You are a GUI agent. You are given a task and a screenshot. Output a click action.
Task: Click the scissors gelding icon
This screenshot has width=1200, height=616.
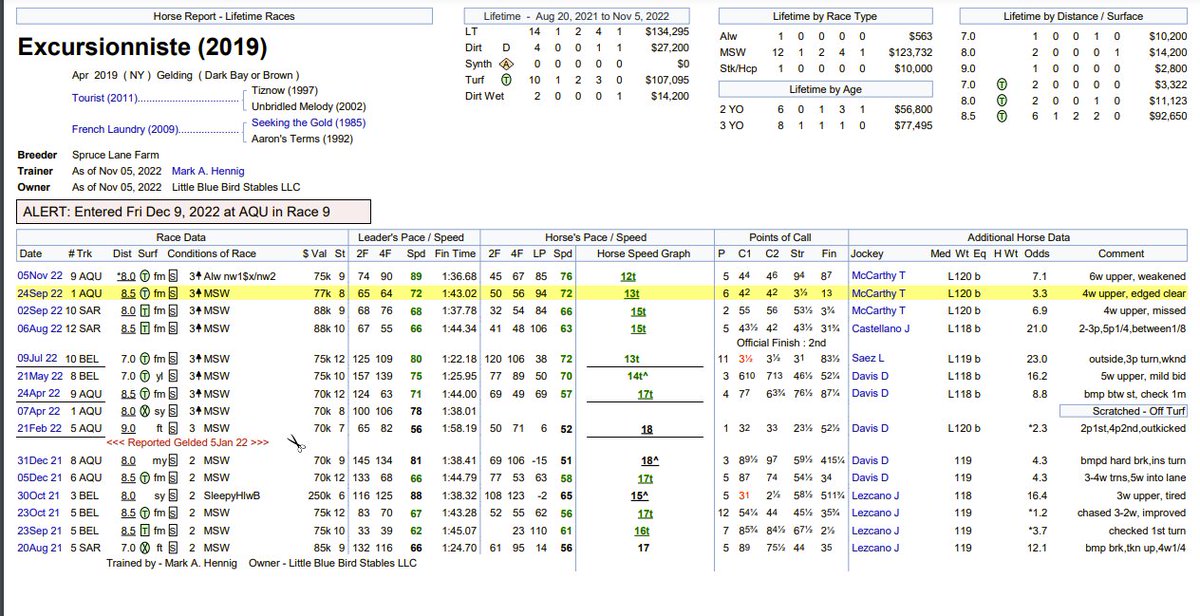click(294, 443)
